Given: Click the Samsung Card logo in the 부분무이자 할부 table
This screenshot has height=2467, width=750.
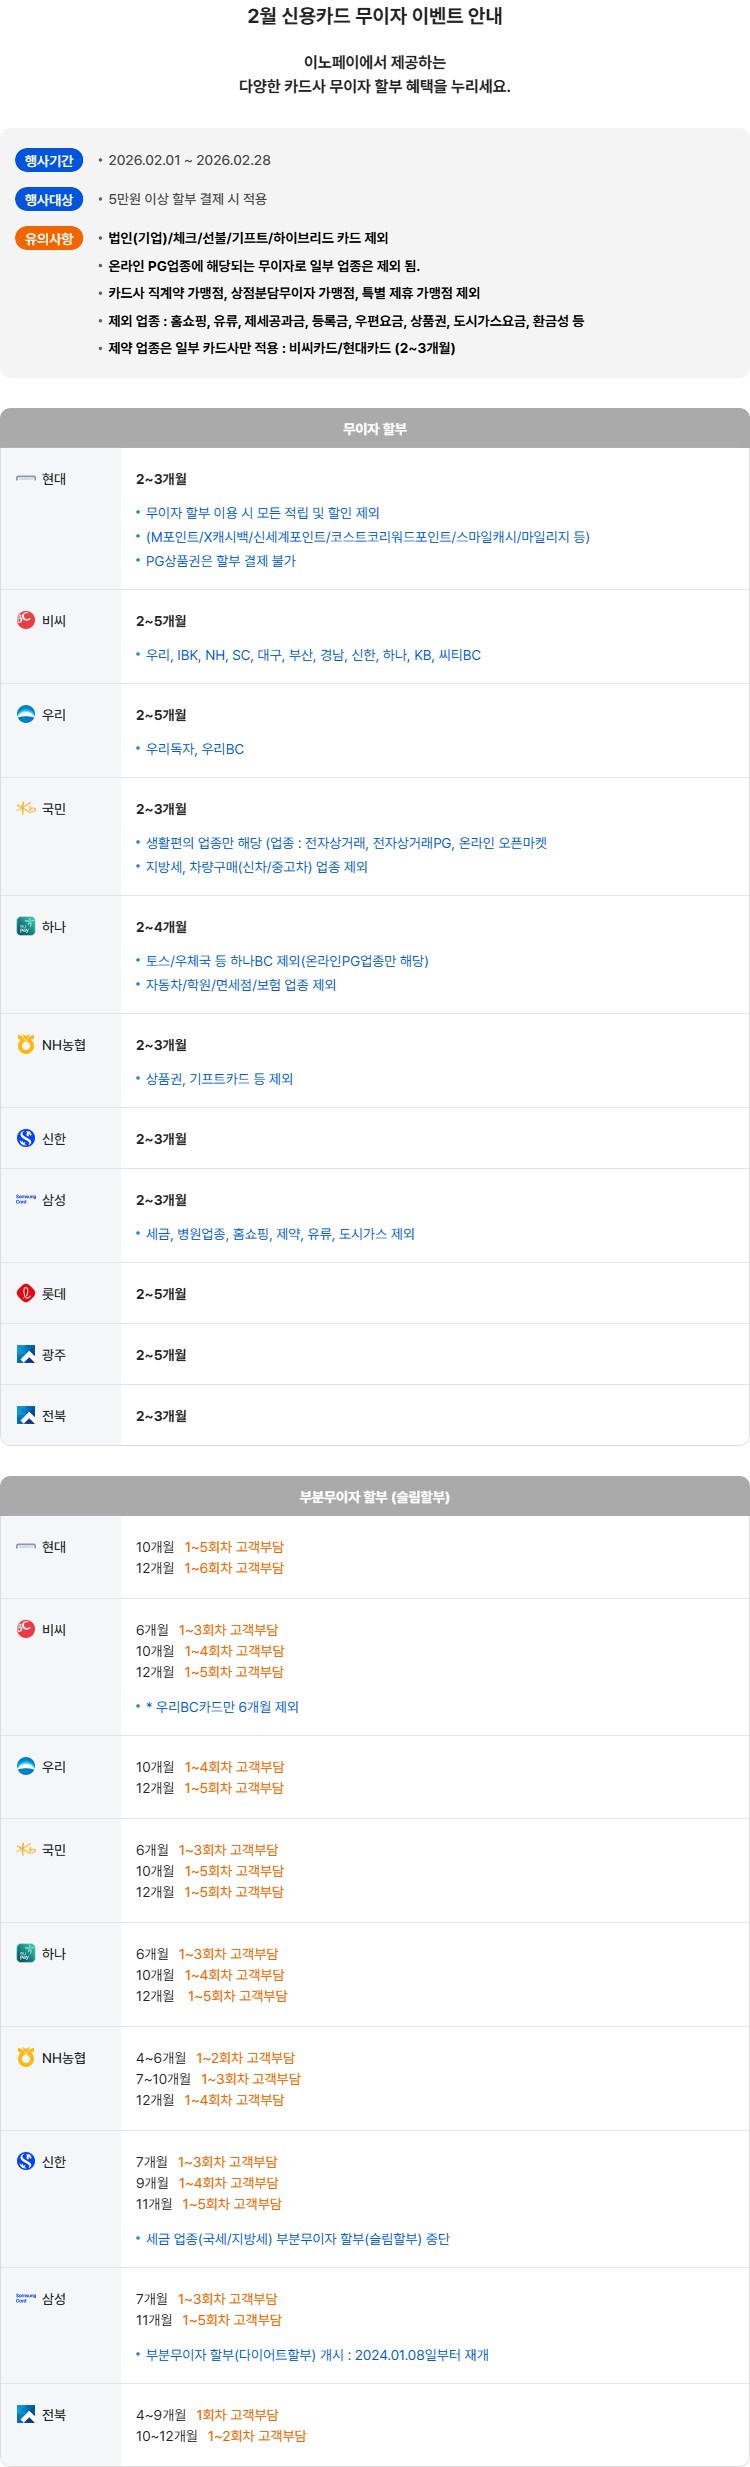Looking at the screenshot, I should (x=26, y=2298).
